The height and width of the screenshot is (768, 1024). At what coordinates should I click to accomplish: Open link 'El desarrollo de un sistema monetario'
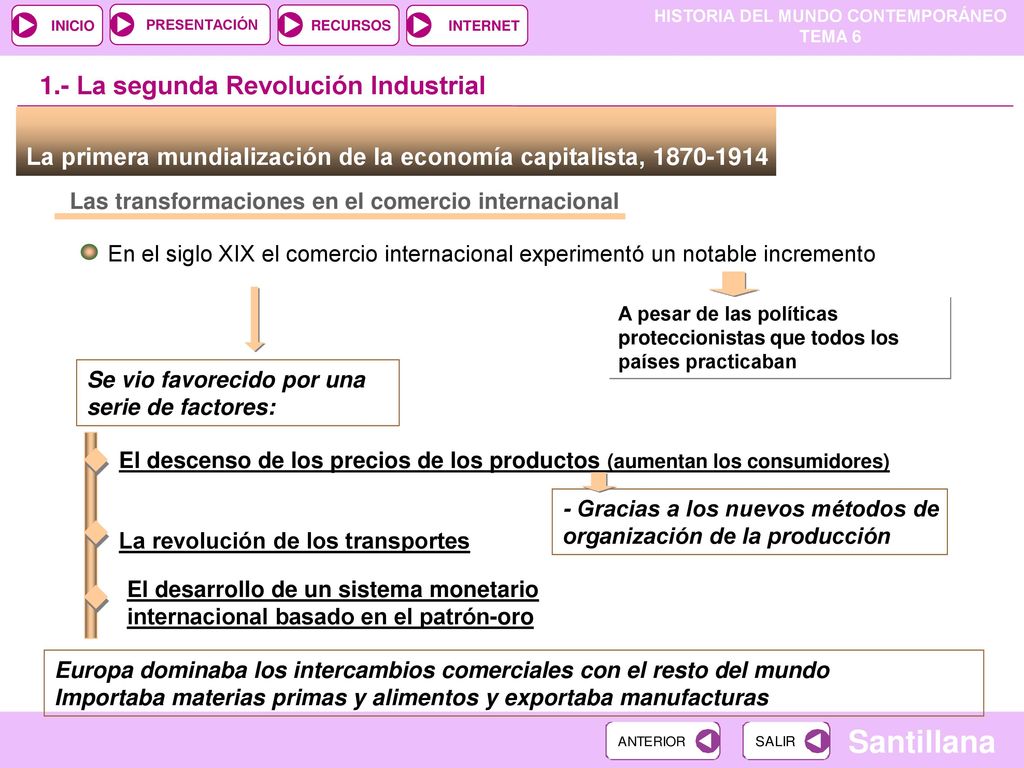(x=332, y=589)
